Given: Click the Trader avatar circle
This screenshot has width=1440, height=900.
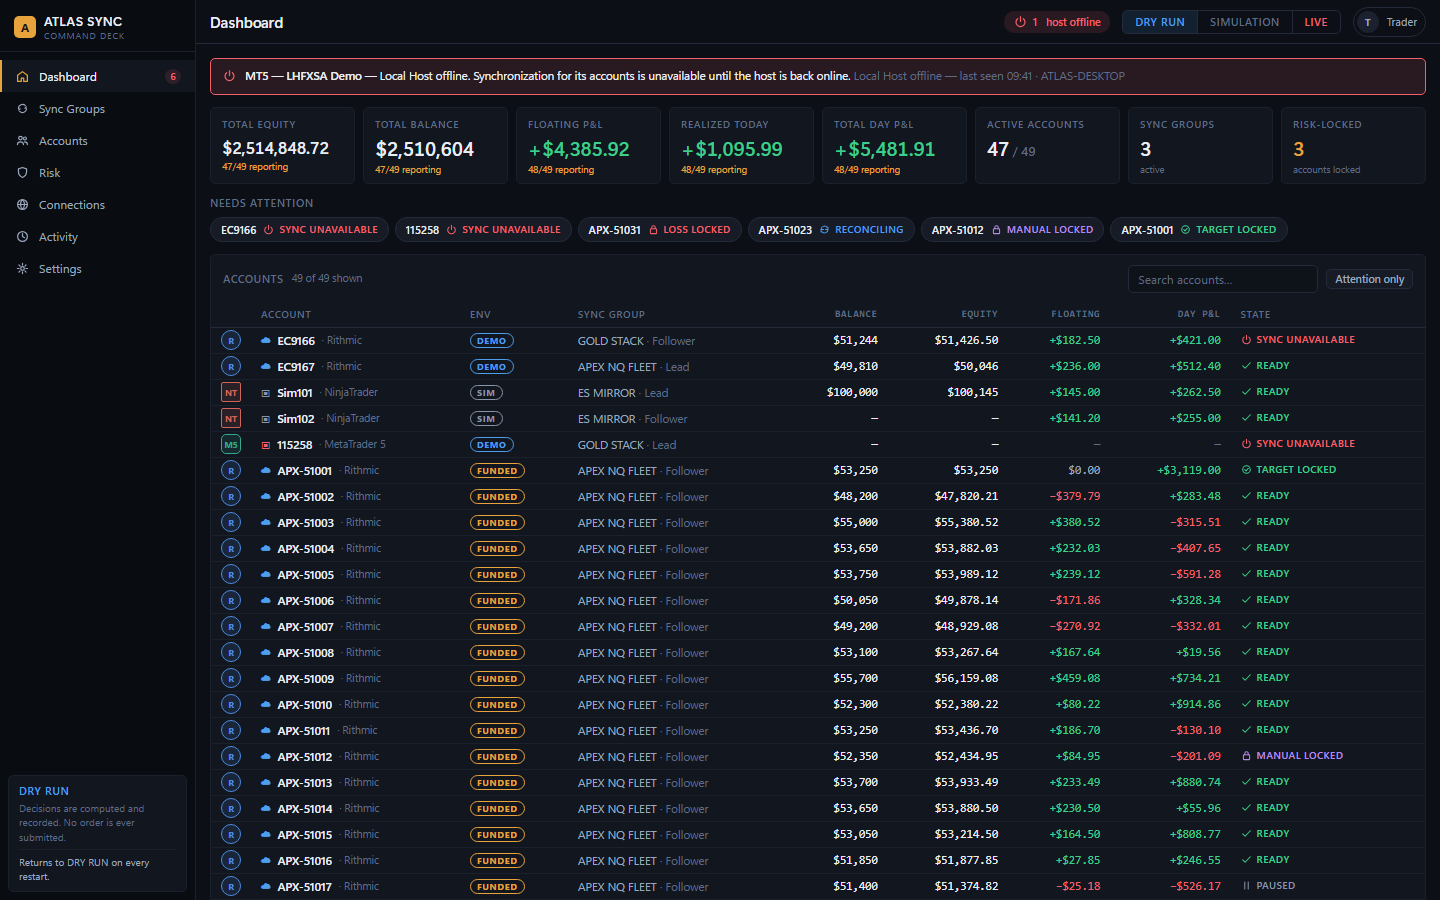Looking at the screenshot, I should tap(1368, 22).
